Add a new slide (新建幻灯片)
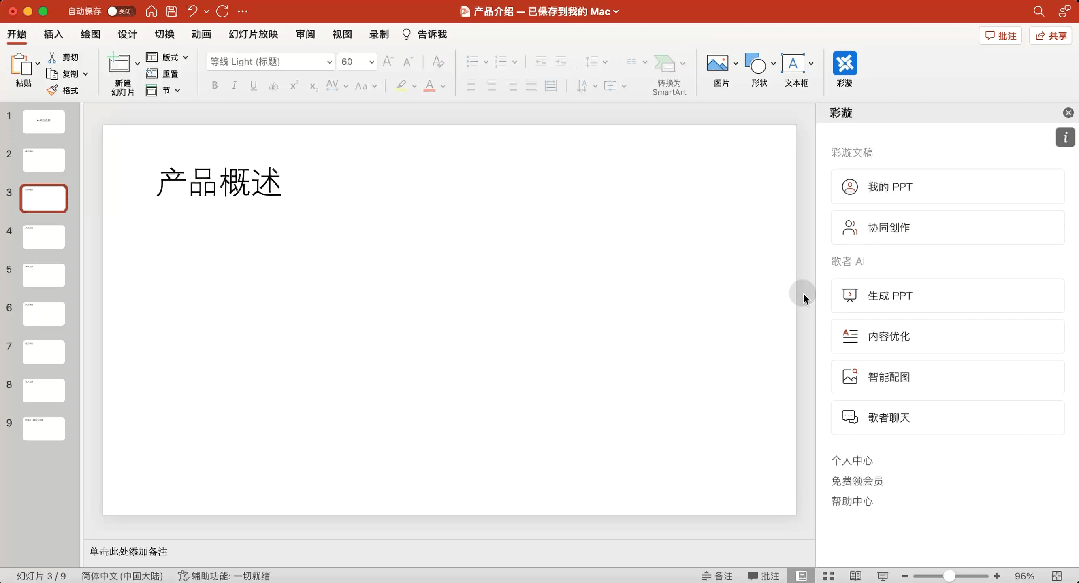Screen dimensions: 1079x583 click(120, 63)
